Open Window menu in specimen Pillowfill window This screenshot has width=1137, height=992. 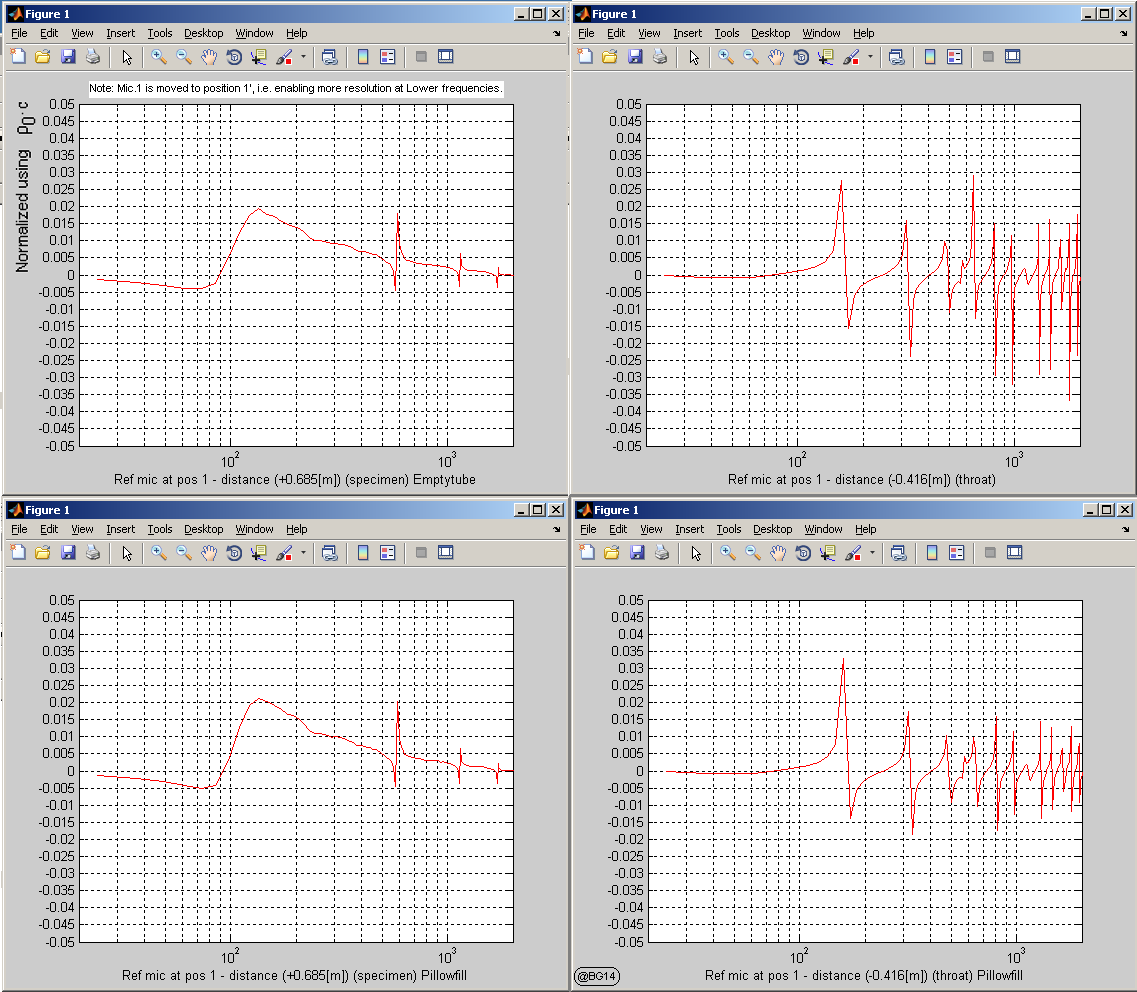[x=255, y=529]
